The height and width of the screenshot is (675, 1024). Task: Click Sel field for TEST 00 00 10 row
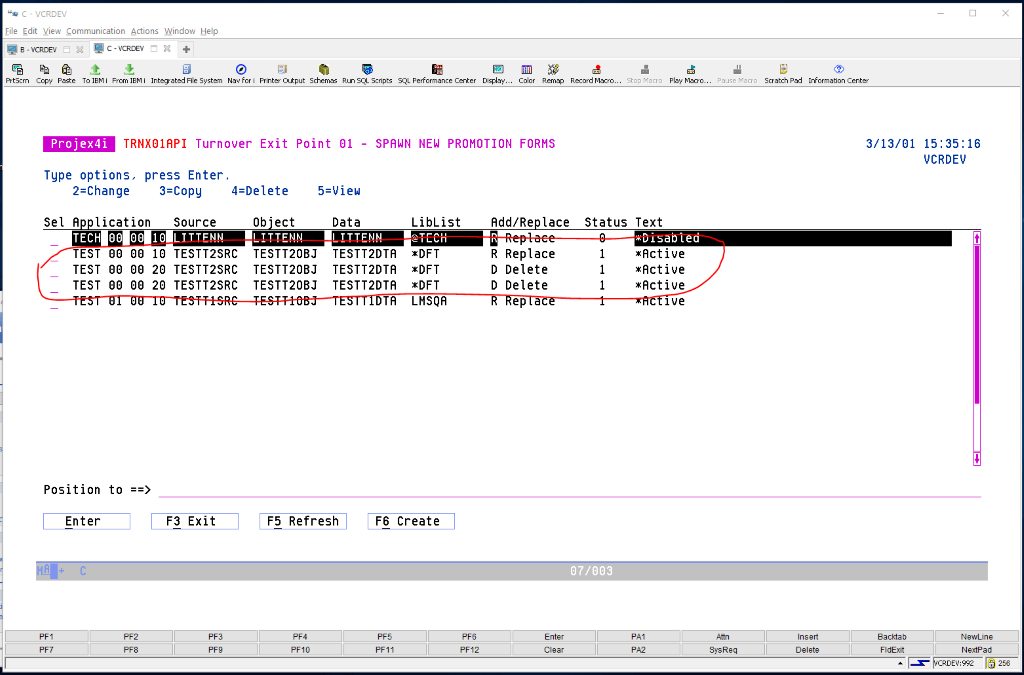[54, 254]
